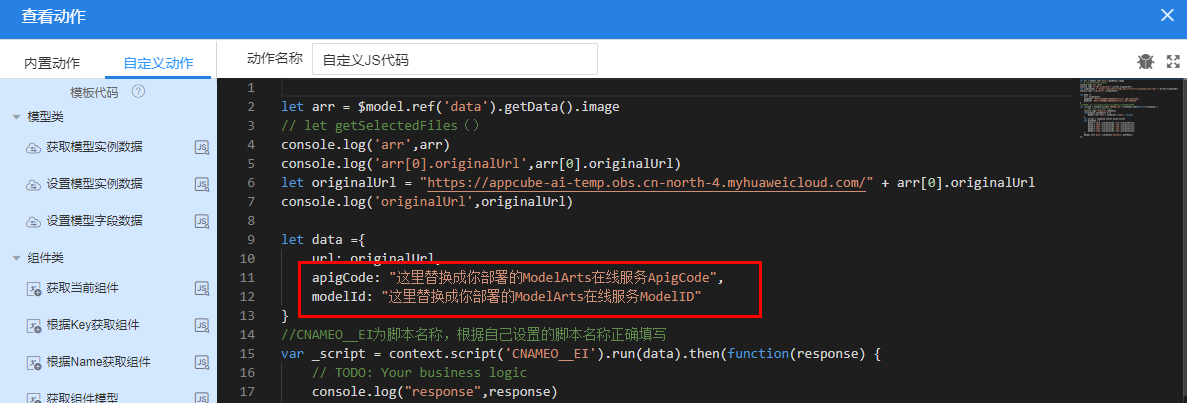Image resolution: width=1187 pixels, height=403 pixels.
Task: Open help icon beside 模板代码
Action: tap(138, 92)
